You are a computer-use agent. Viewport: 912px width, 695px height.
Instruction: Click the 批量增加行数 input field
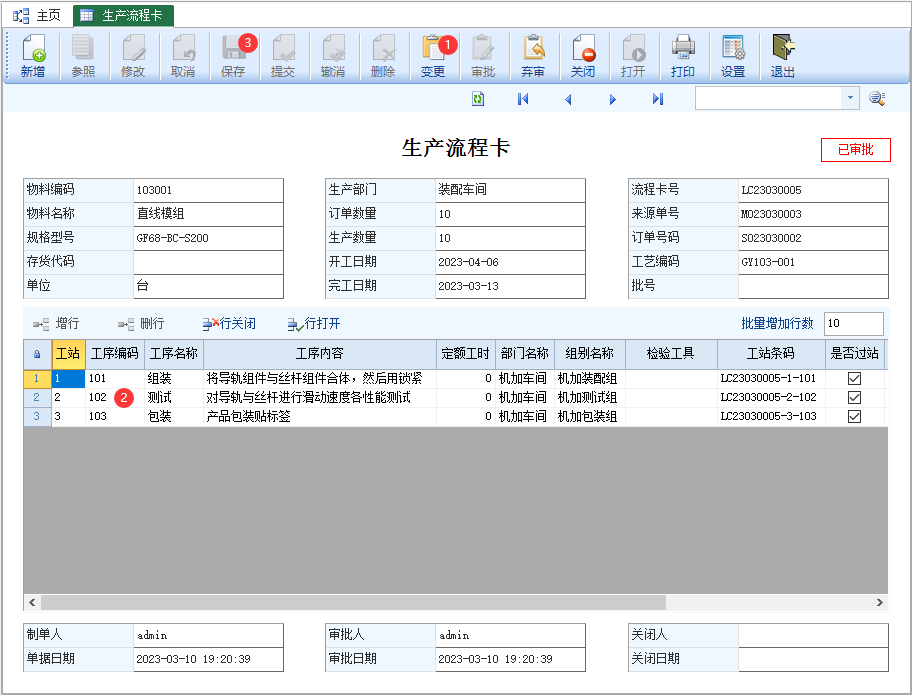[x=852, y=324]
